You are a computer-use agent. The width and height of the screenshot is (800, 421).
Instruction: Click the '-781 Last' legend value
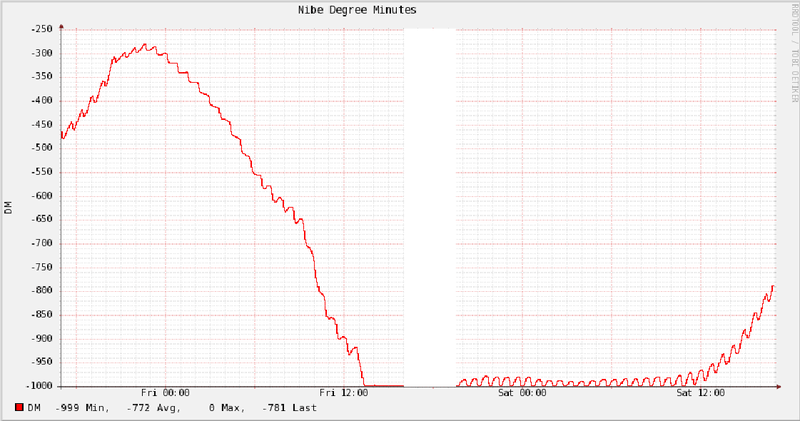pos(289,408)
